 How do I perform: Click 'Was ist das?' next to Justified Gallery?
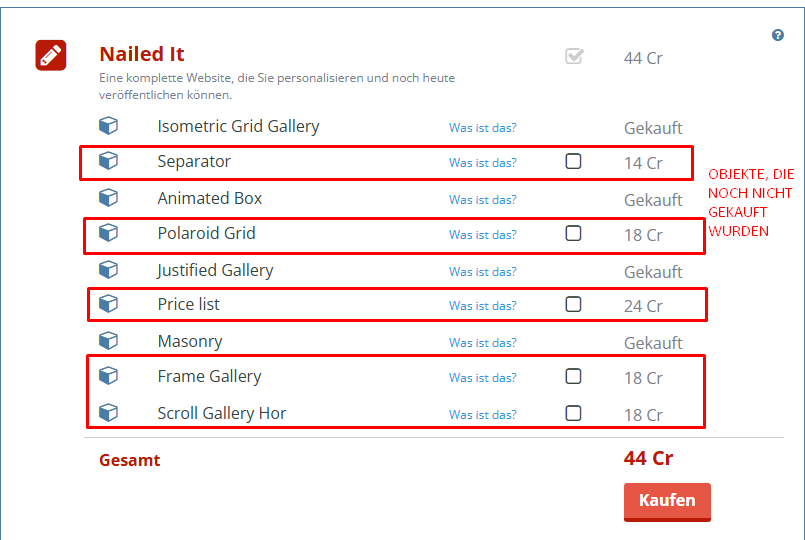[483, 272]
